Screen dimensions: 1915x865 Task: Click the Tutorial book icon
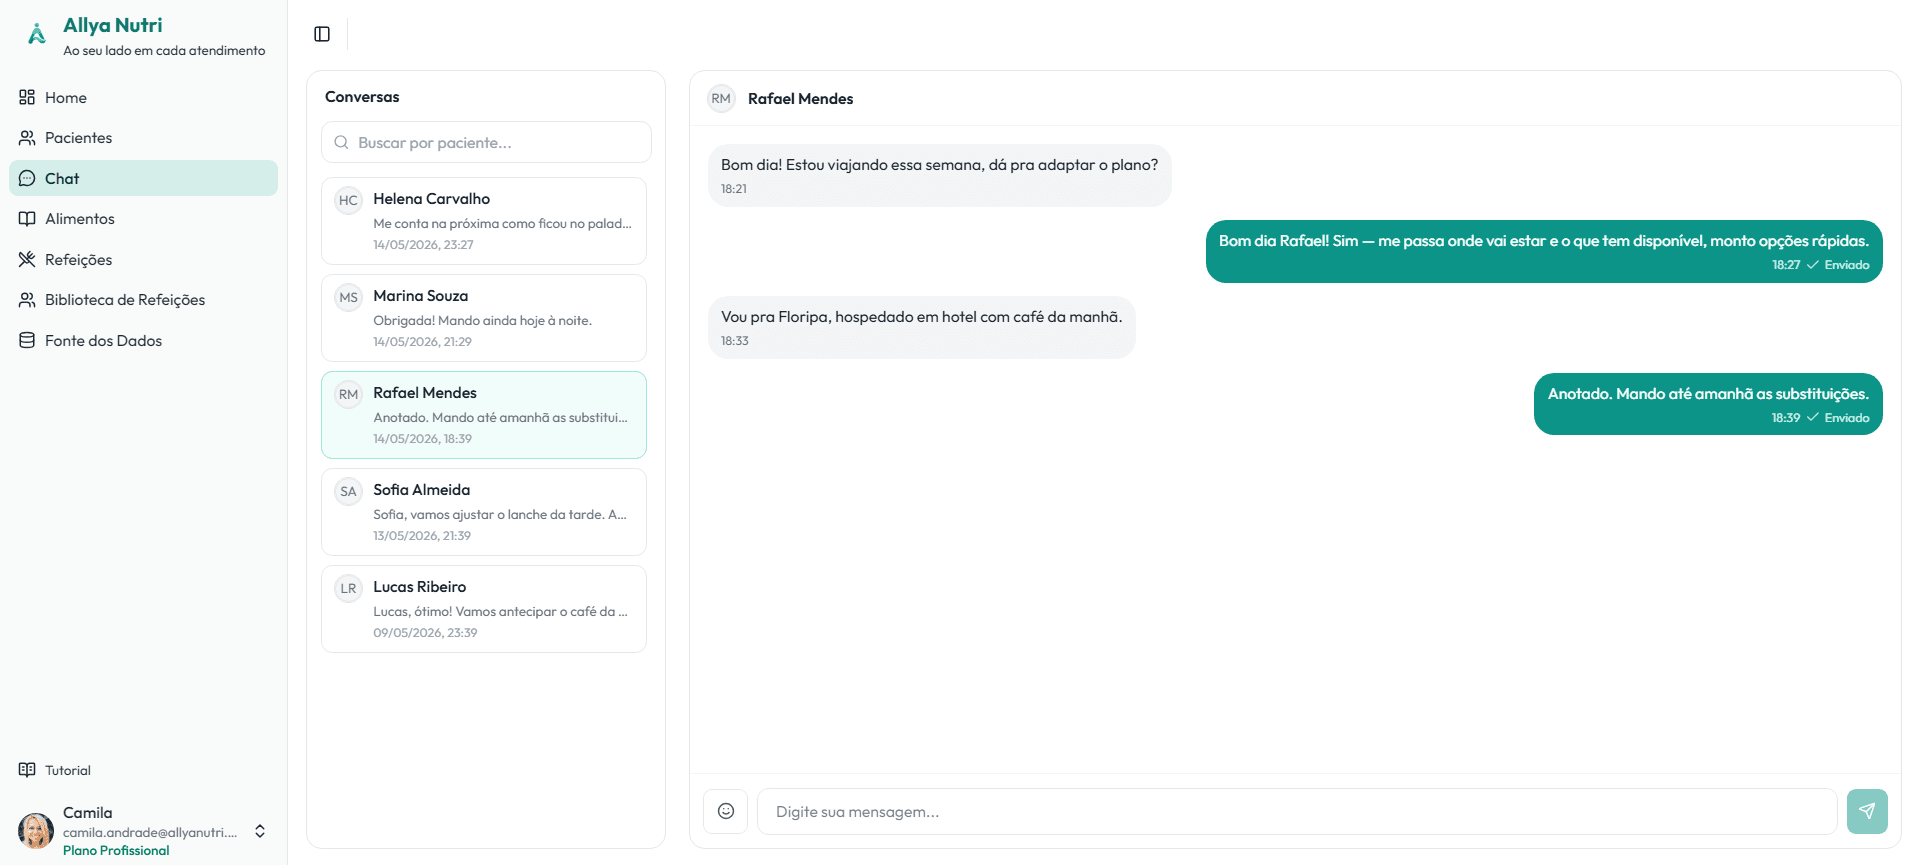pyautogui.click(x=27, y=770)
